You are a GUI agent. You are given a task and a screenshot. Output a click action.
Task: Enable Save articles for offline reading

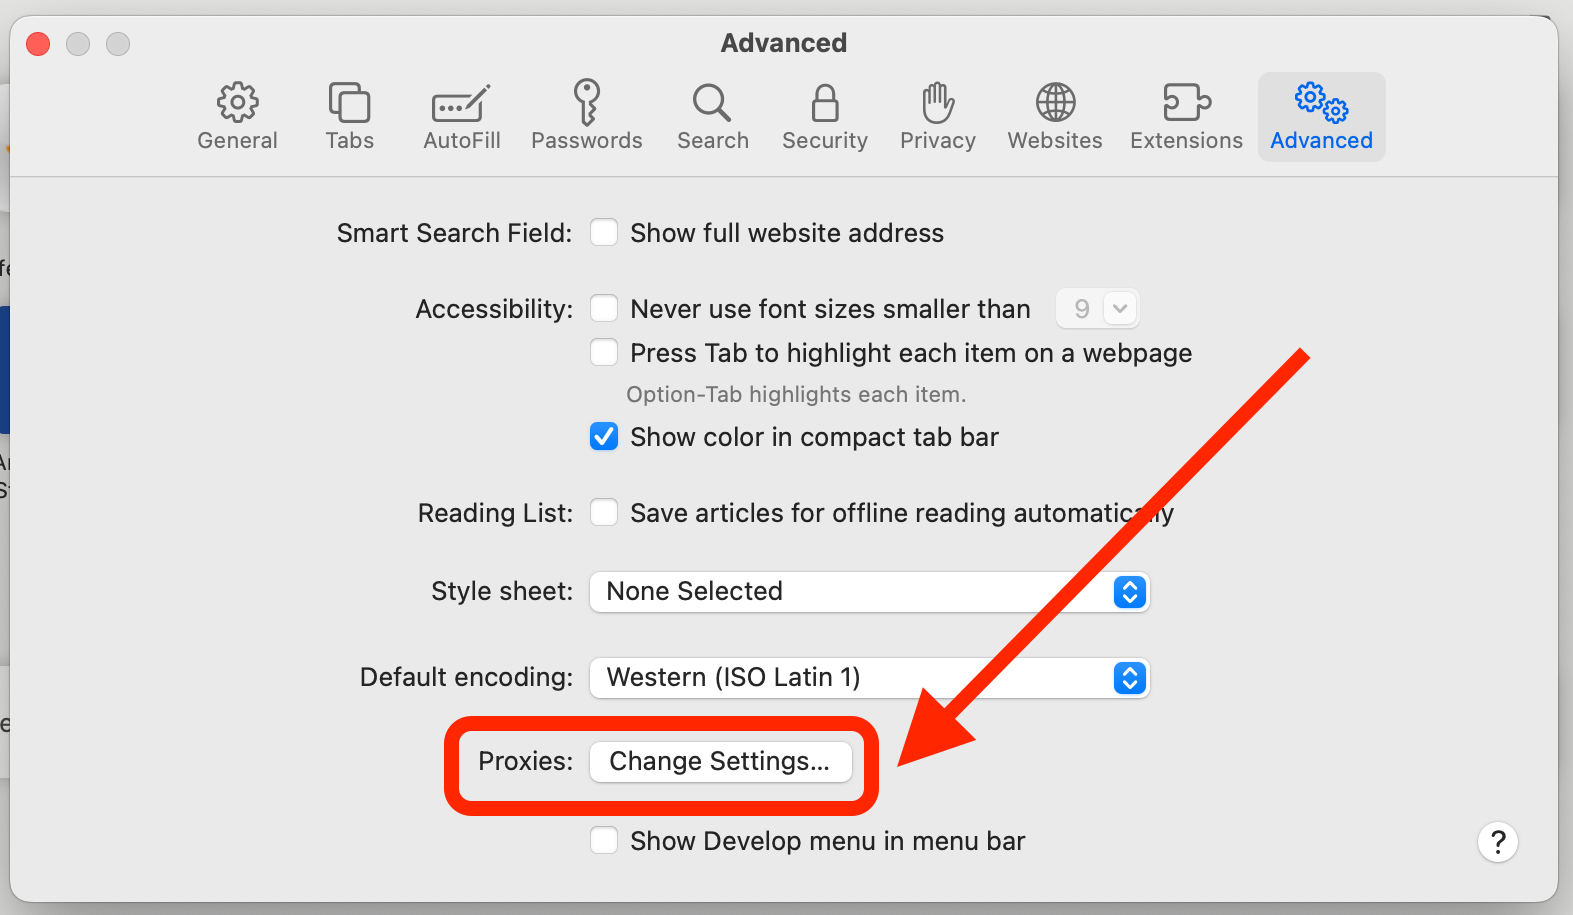pyautogui.click(x=604, y=513)
